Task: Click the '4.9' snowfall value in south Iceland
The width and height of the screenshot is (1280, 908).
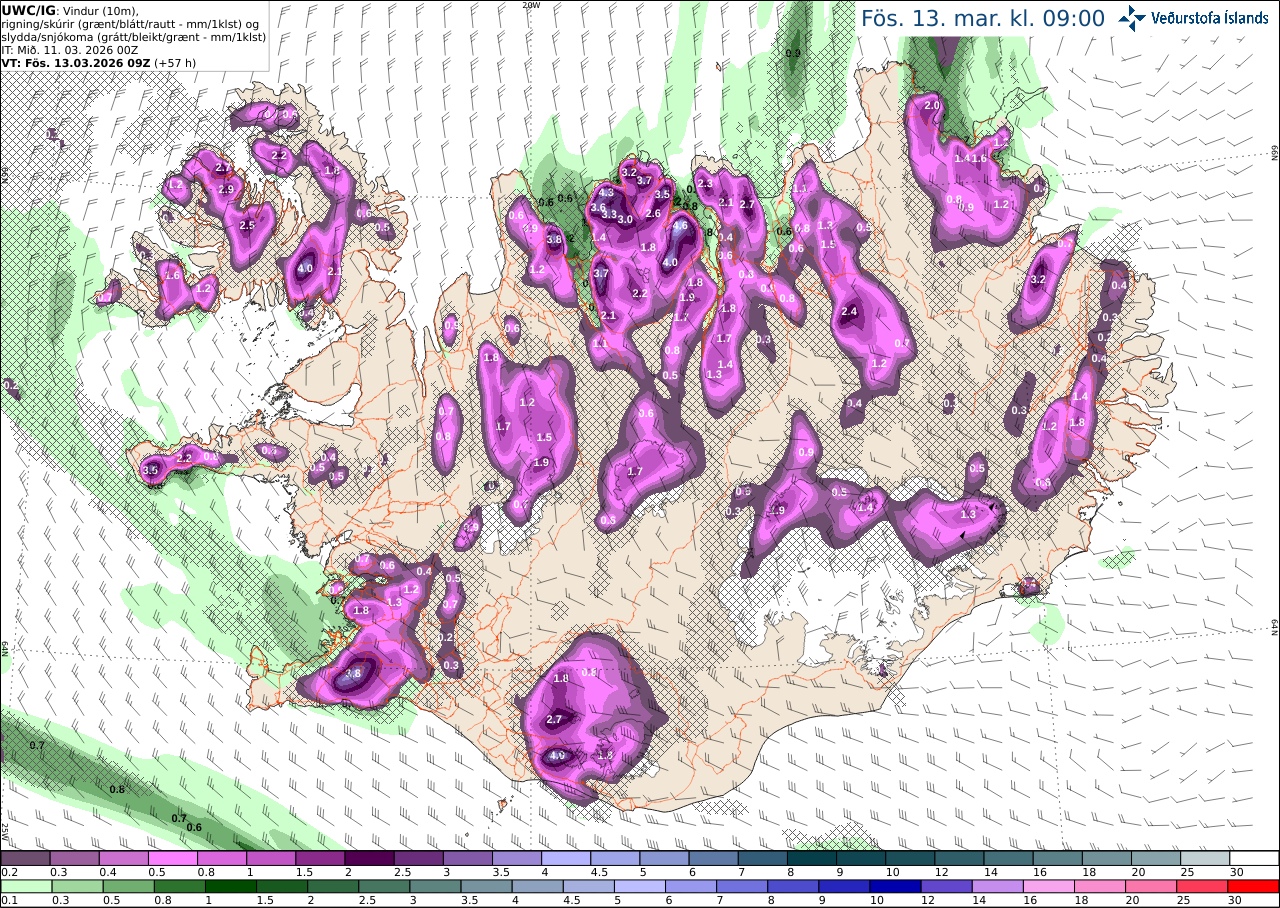Action: pyautogui.click(x=558, y=755)
